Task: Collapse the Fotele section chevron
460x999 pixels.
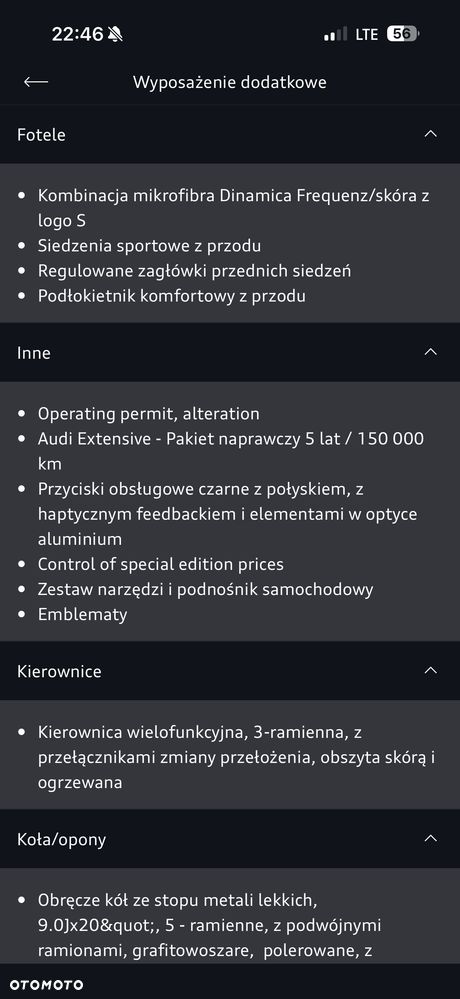Action: tap(431, 134)
